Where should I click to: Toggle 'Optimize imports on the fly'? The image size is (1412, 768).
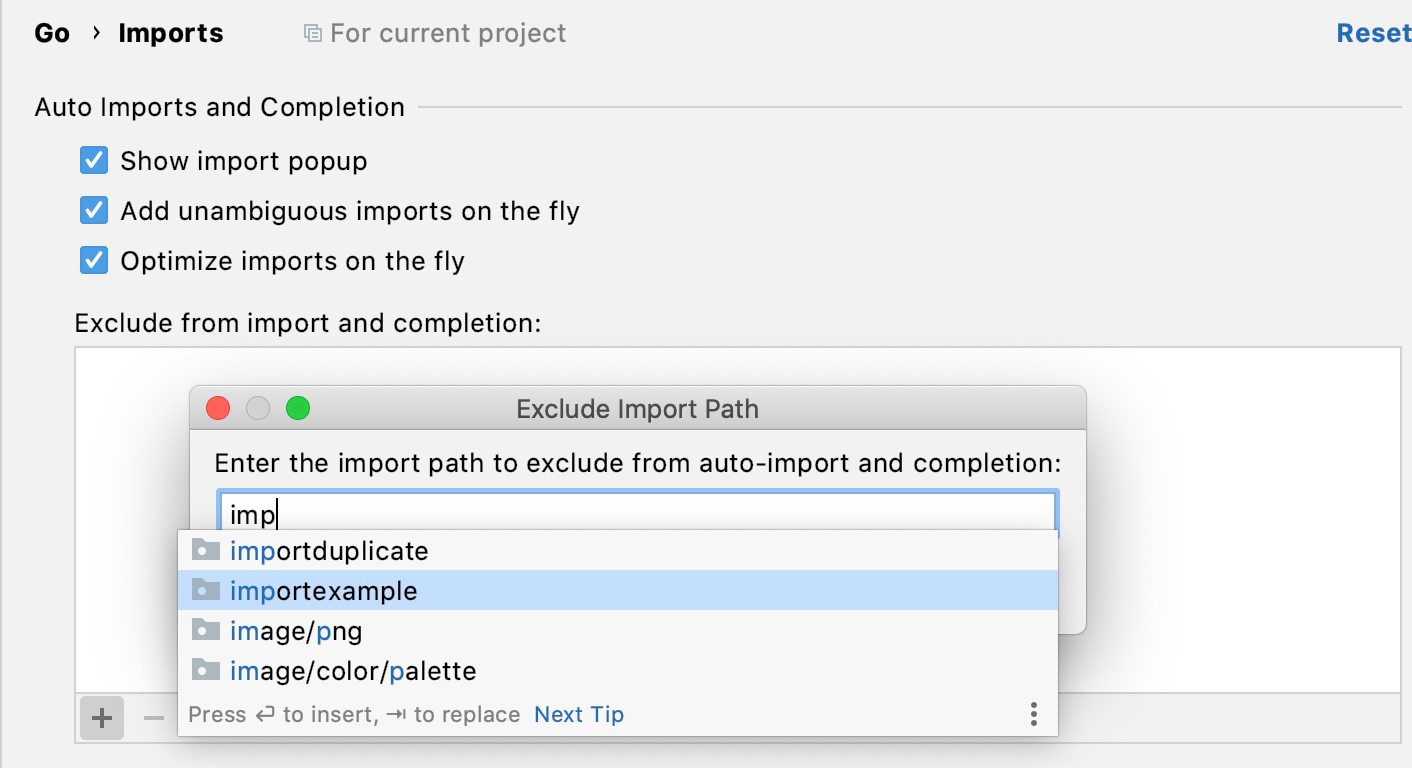93,260
